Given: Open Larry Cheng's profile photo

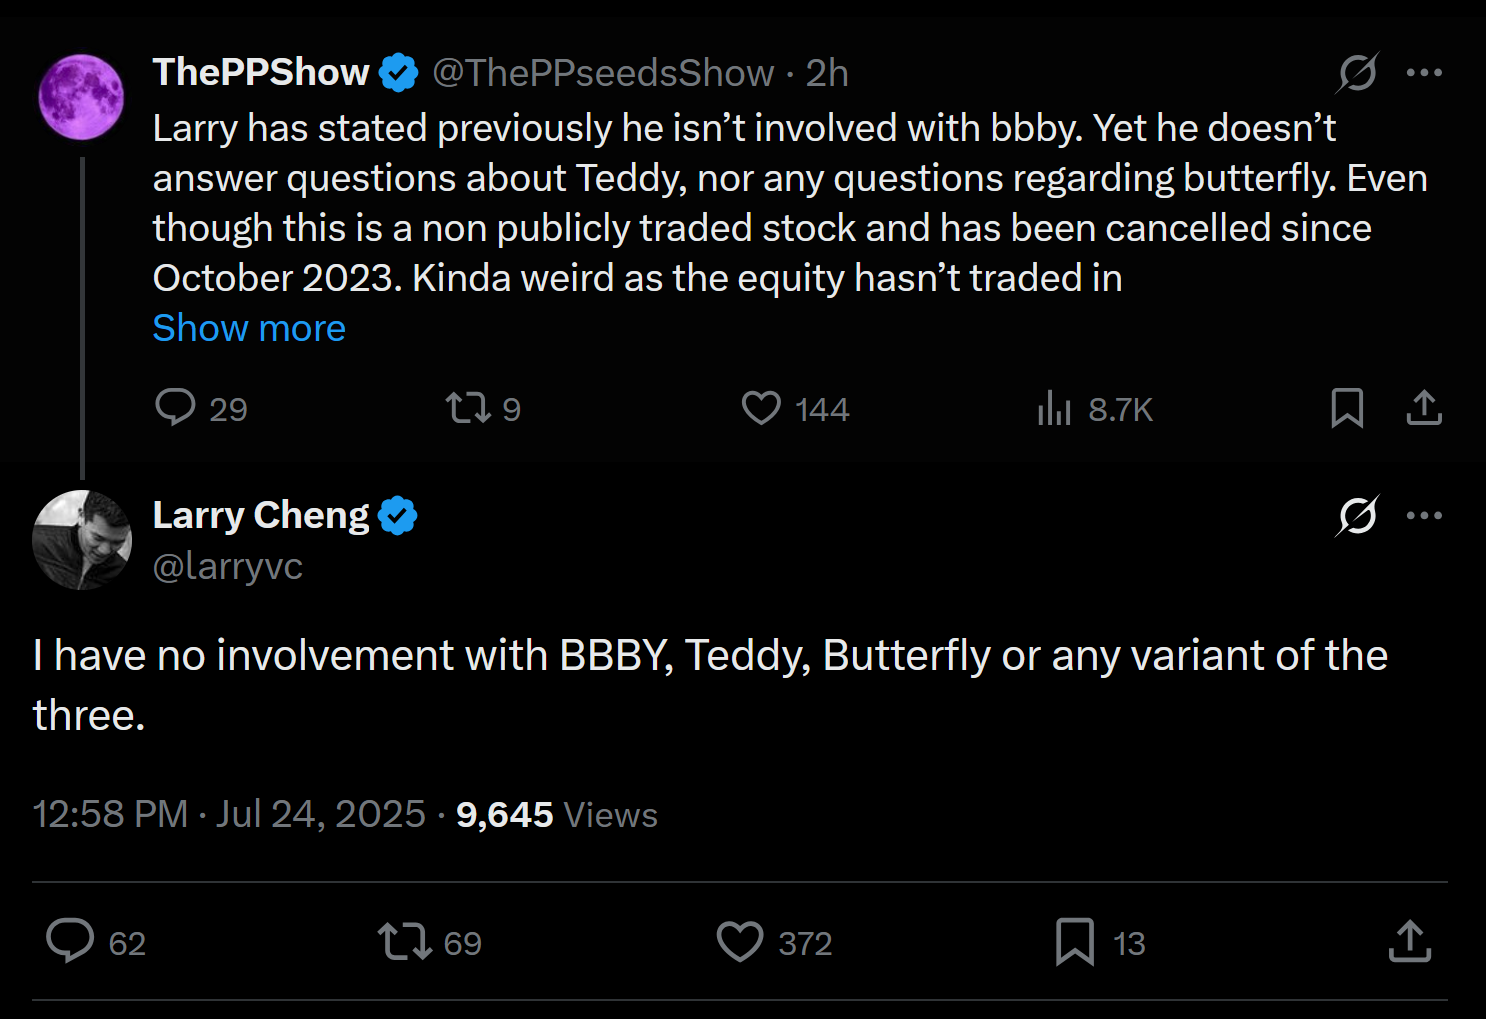Looking at the screenshot, I should coord(82,540).
